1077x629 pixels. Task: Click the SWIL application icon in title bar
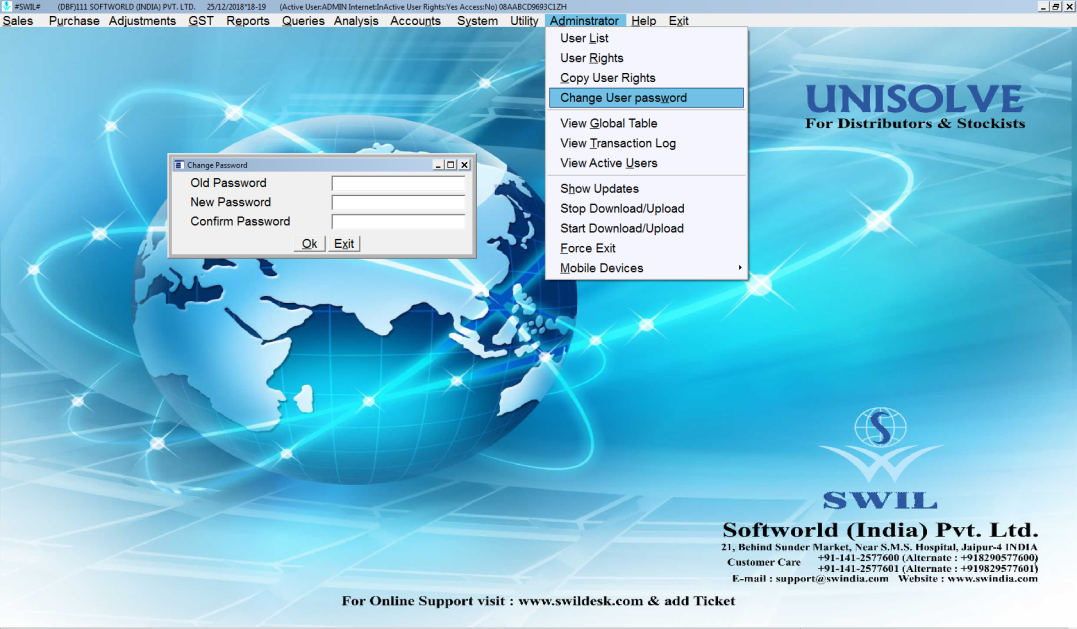[7, 6]
